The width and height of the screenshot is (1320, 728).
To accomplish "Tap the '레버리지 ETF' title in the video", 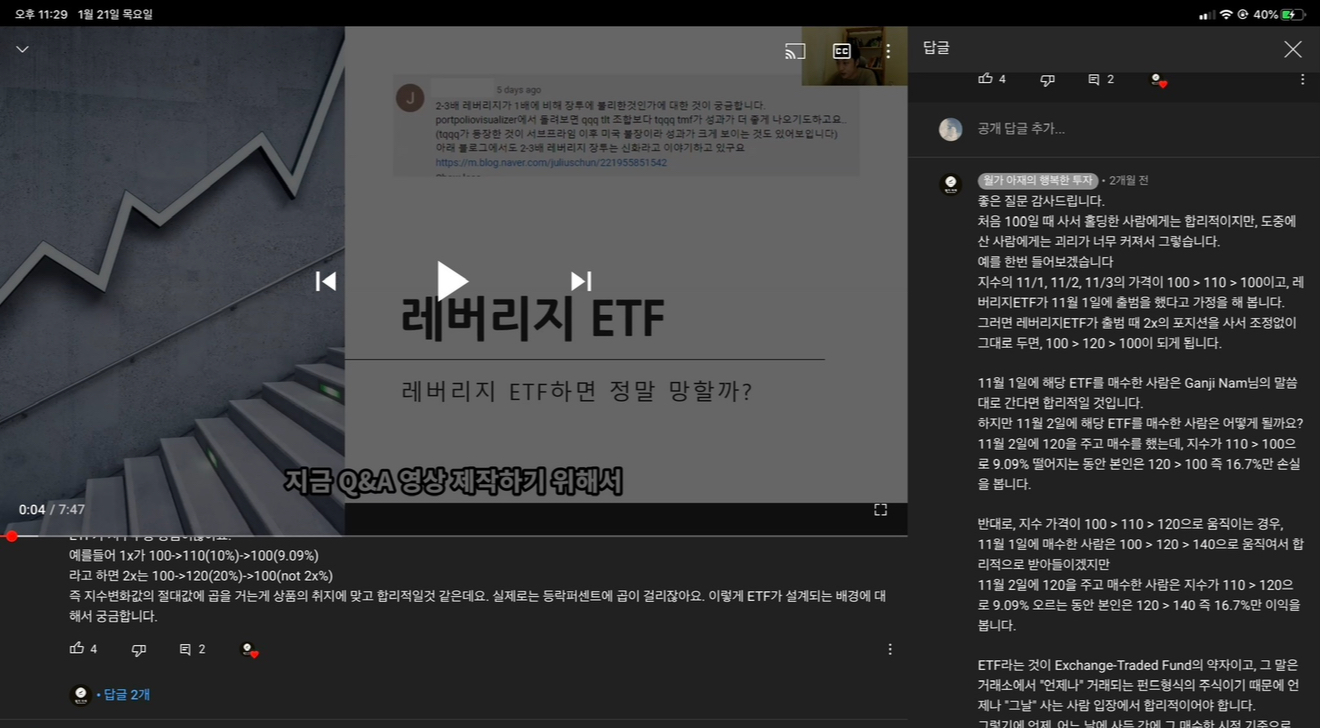I will click(x=533, y=319).
